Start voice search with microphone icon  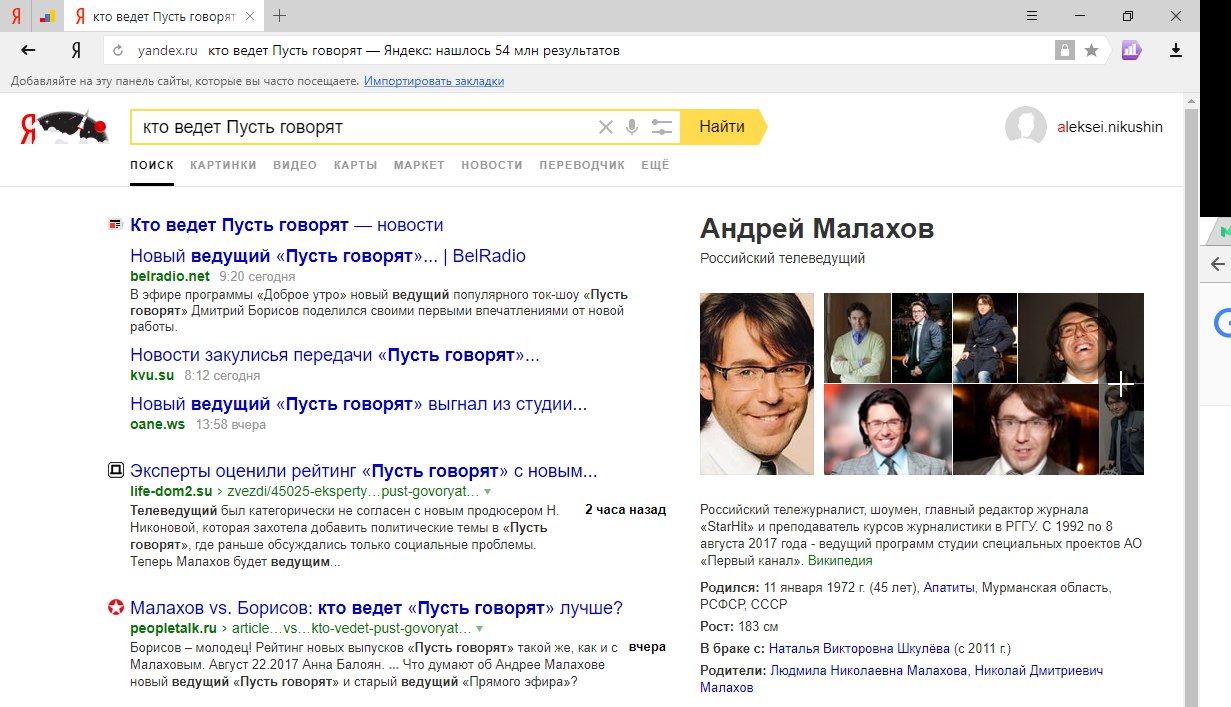point(632,127)
